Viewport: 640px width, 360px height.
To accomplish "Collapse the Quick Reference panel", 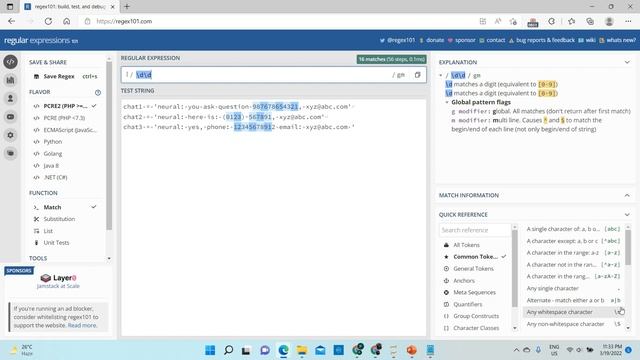I will pyautogui.click(x=627, y=215).
